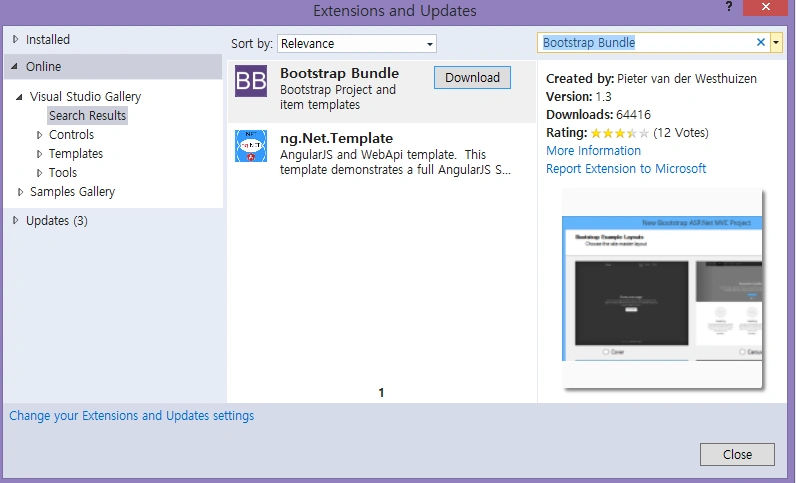Image resolution: width=796 pixels, height=483 pixels.
Task: Clear the search box with X icon
Action: [x=760, y=43]
